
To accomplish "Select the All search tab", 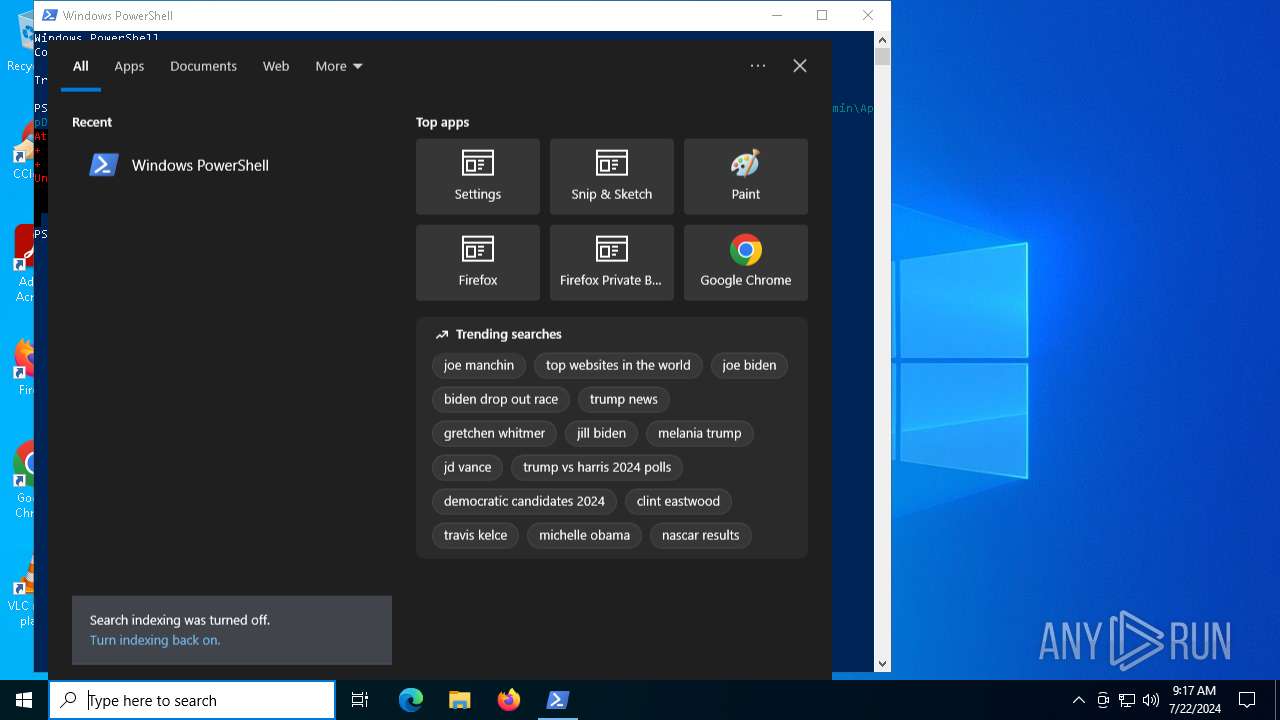I will click(81, 66).
